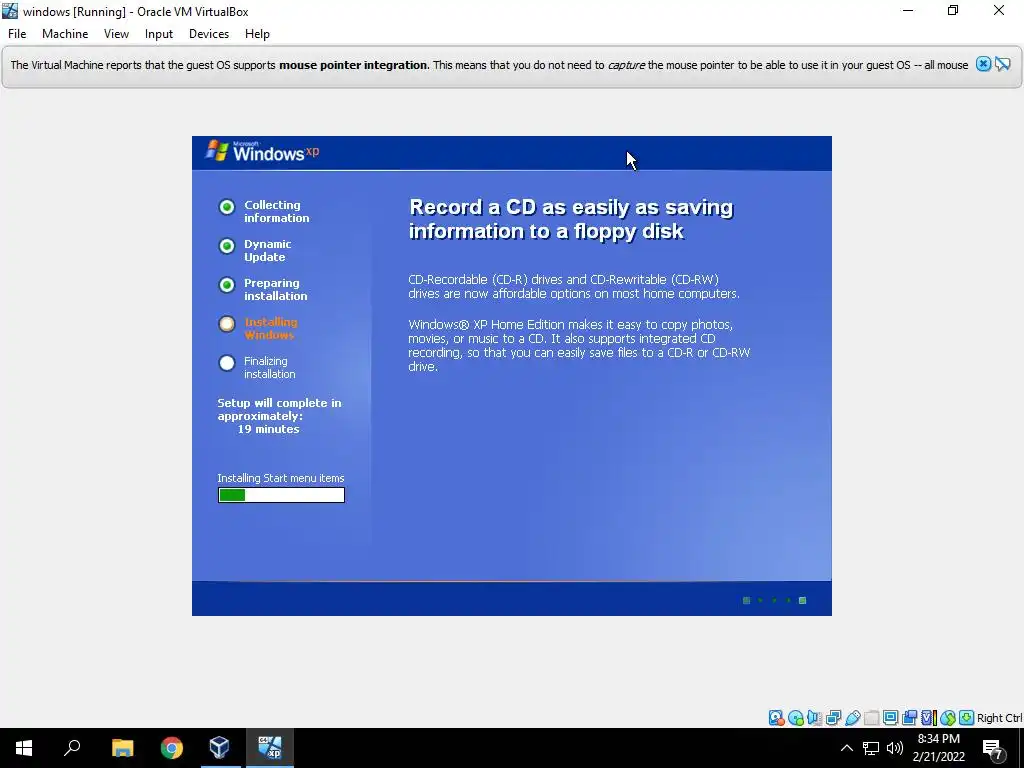This screenshot has height=768, width=1024.
Task: Minimize the VirtualBox window
Action: 908,11
